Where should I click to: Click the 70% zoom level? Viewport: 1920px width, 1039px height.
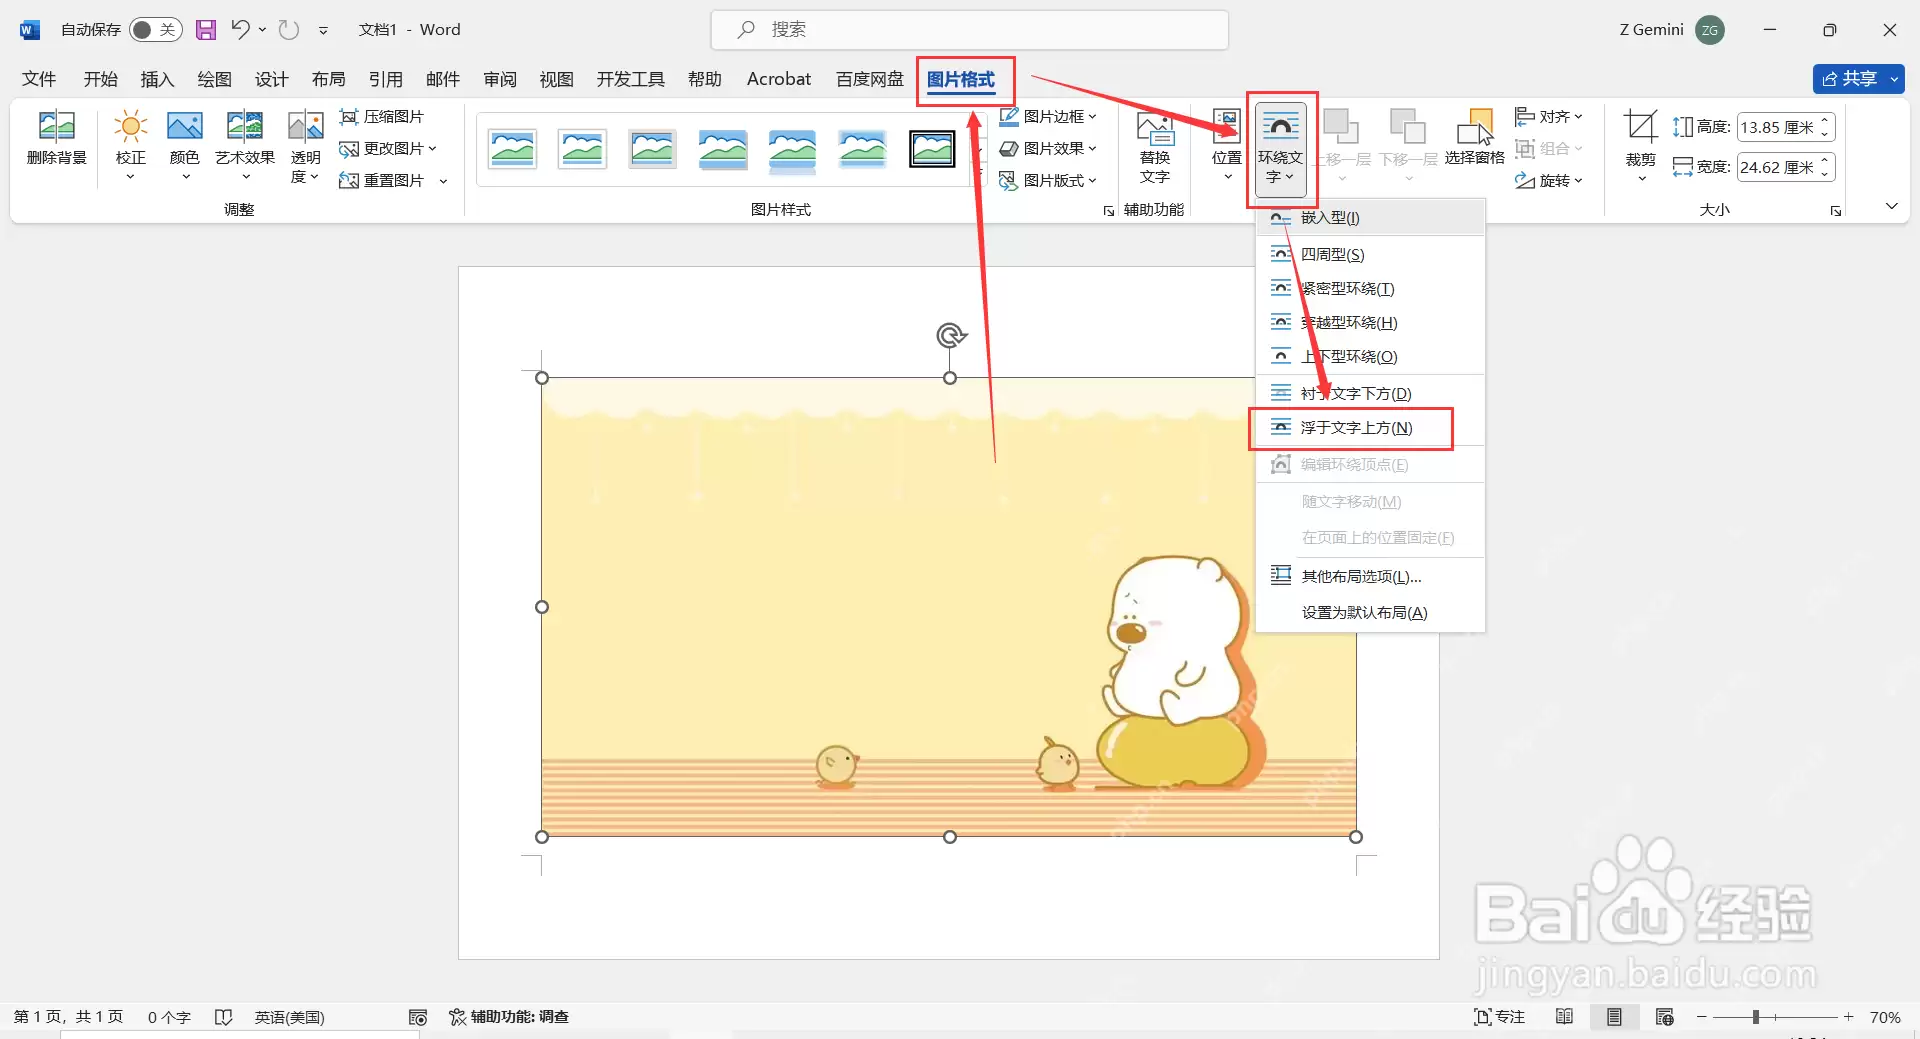pos(1885,1017)
